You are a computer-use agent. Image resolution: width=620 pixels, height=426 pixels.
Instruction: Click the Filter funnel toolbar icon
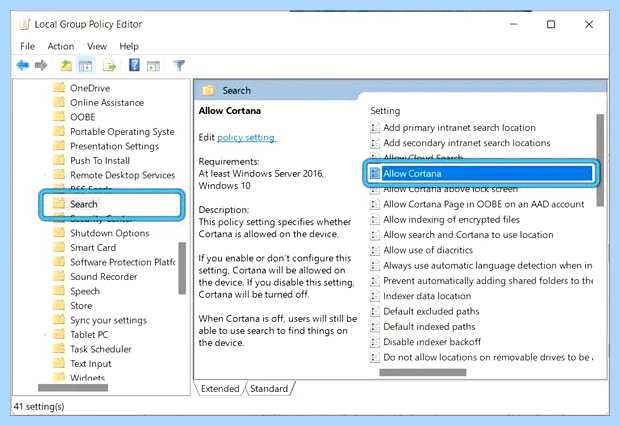point(179,65)
